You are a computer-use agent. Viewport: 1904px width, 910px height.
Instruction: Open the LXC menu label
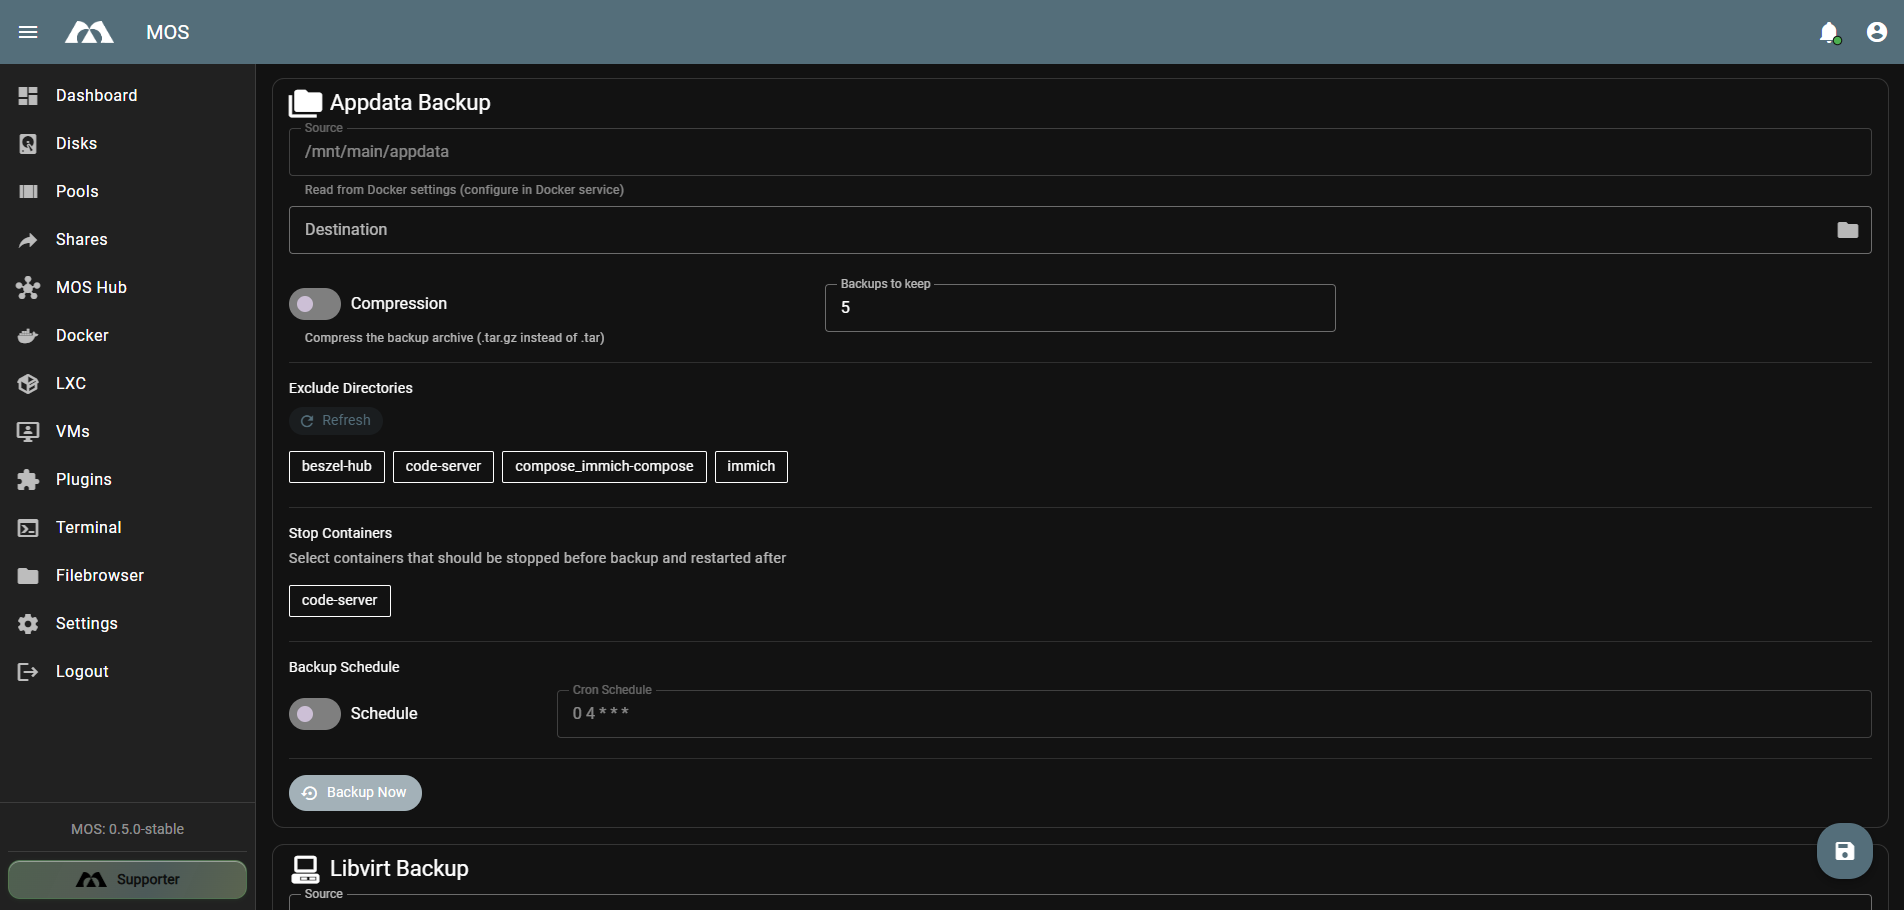click(x=71, y=384)
